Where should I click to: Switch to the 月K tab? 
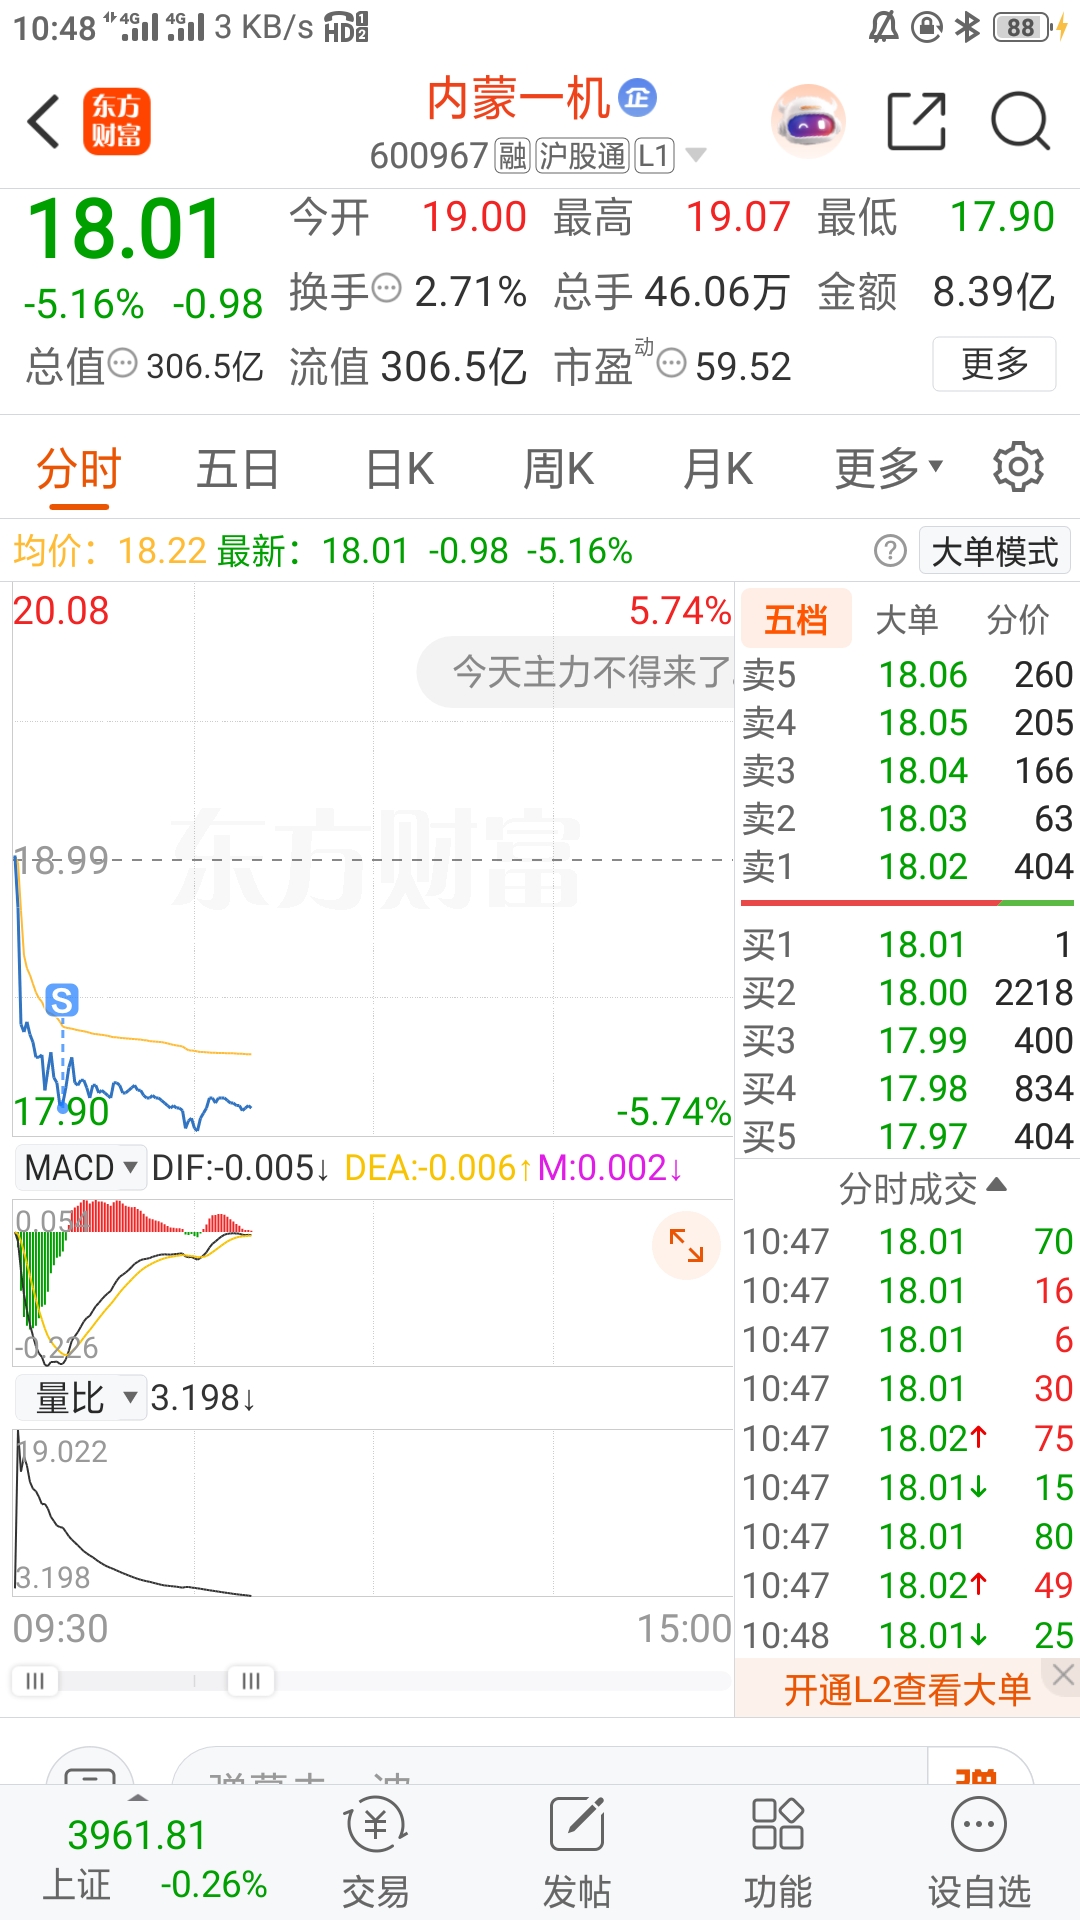[718, 469]
